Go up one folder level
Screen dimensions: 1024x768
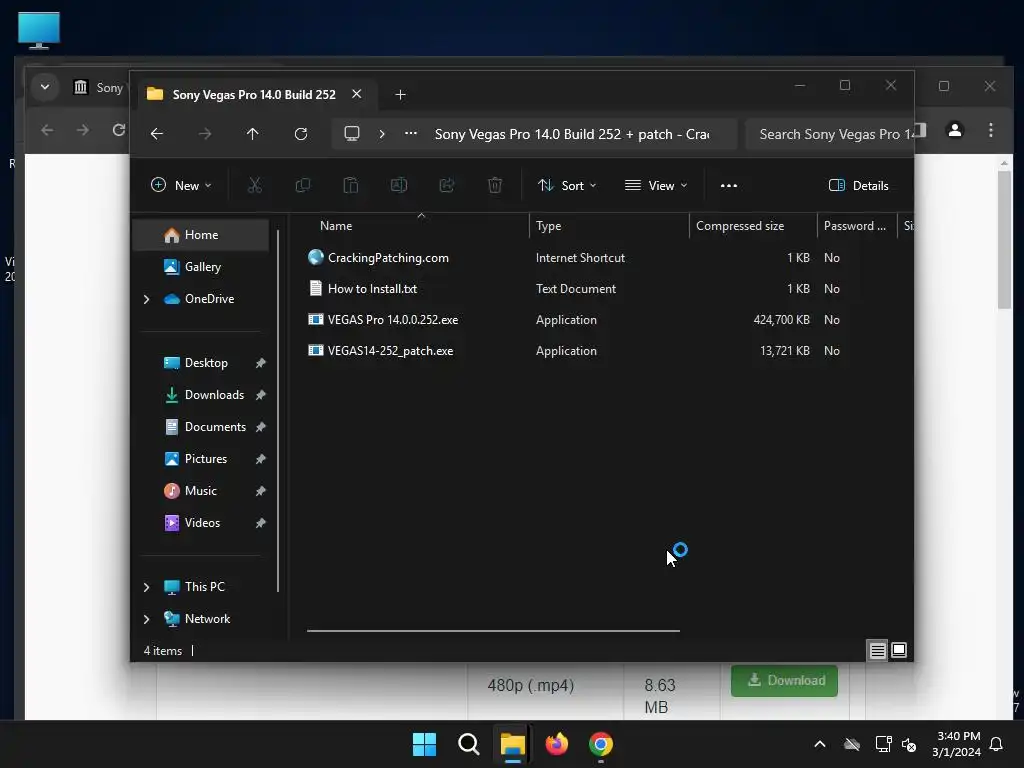coord(253,134)
